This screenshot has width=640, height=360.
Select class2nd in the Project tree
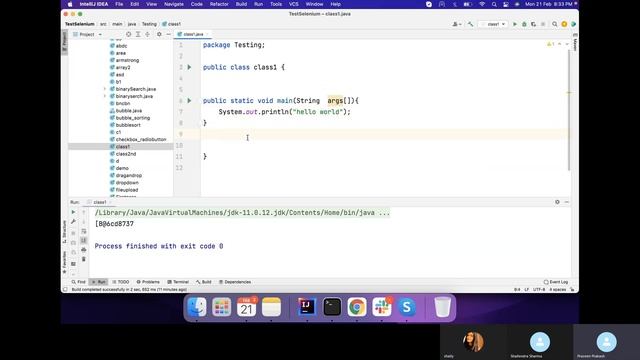[123, 154]
